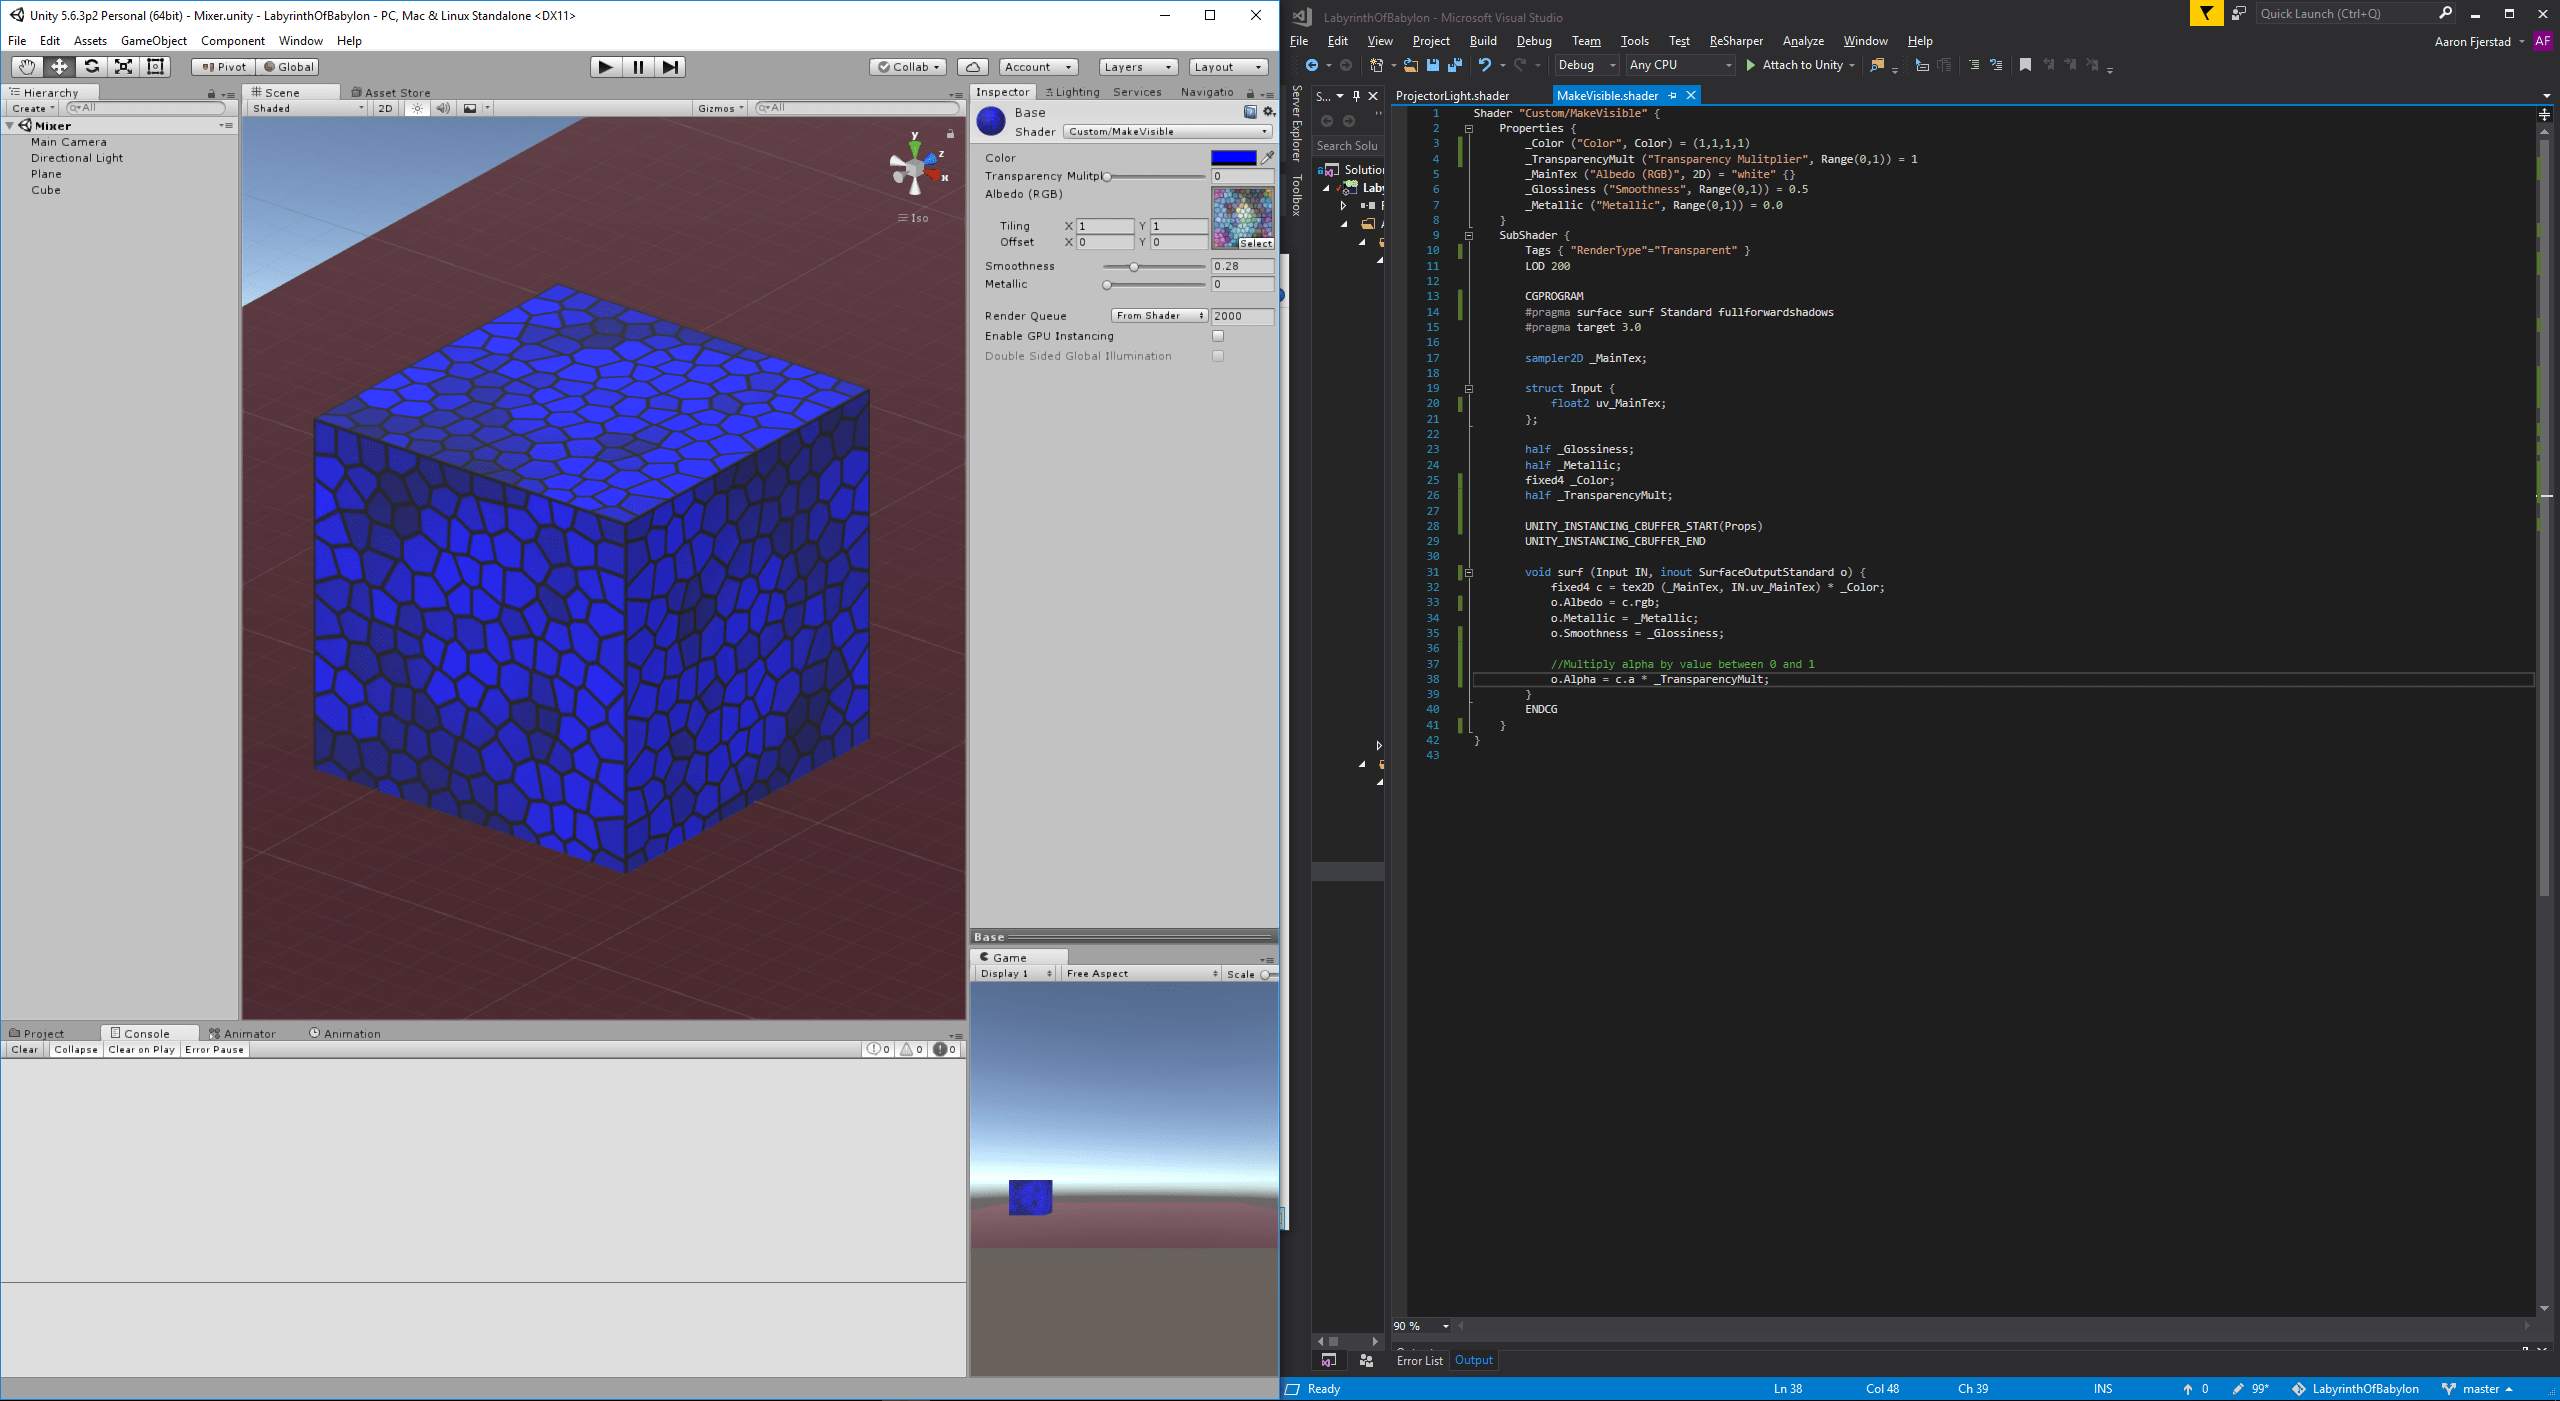Select the Rect transform tool
Screen dimensions: 2560x1401
[155, 67]
